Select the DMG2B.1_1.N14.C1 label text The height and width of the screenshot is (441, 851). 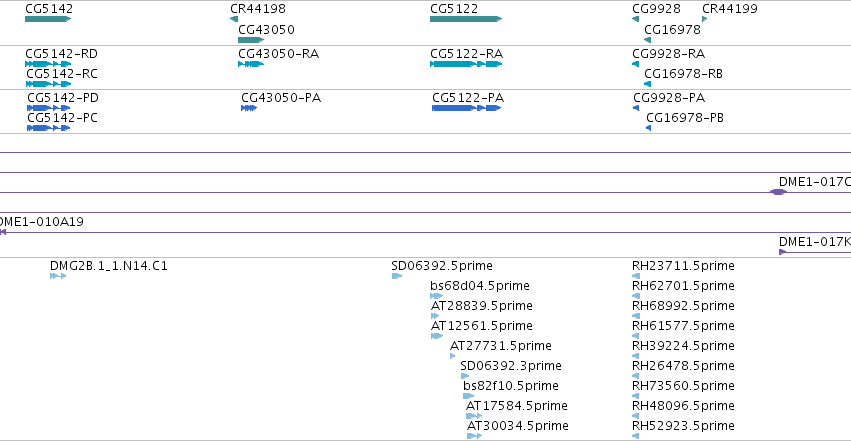(x=109, y=266)
